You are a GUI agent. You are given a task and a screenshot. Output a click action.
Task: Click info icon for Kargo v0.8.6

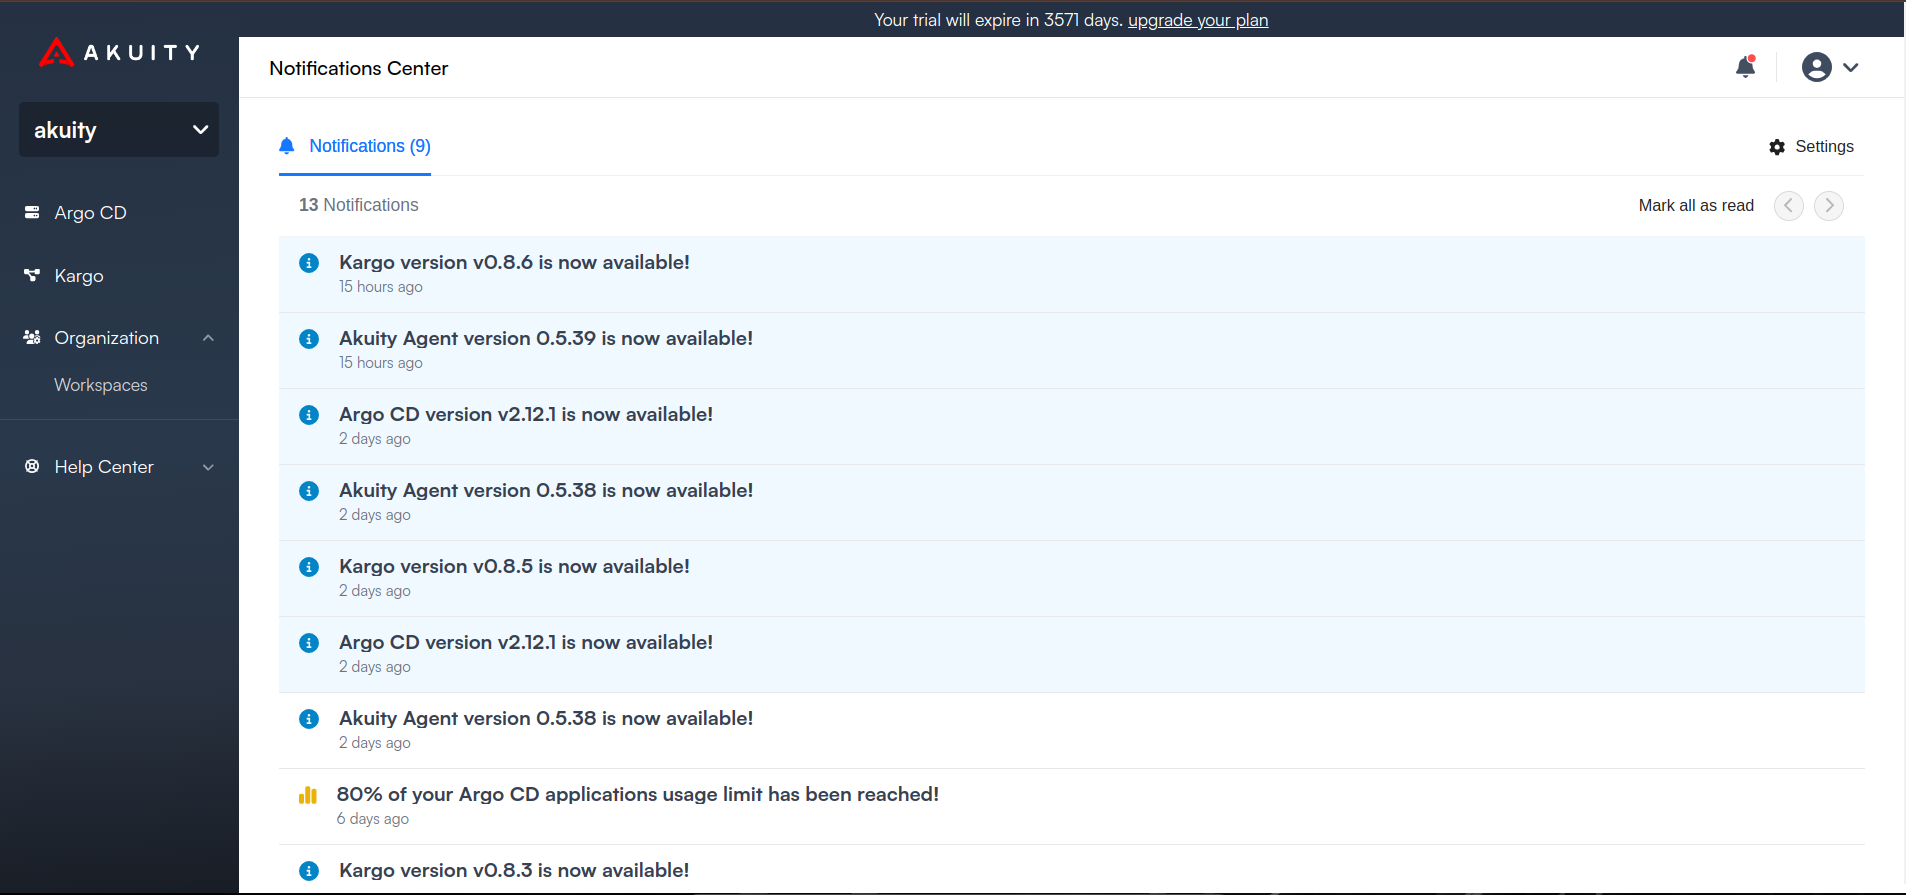coord(309,263)
